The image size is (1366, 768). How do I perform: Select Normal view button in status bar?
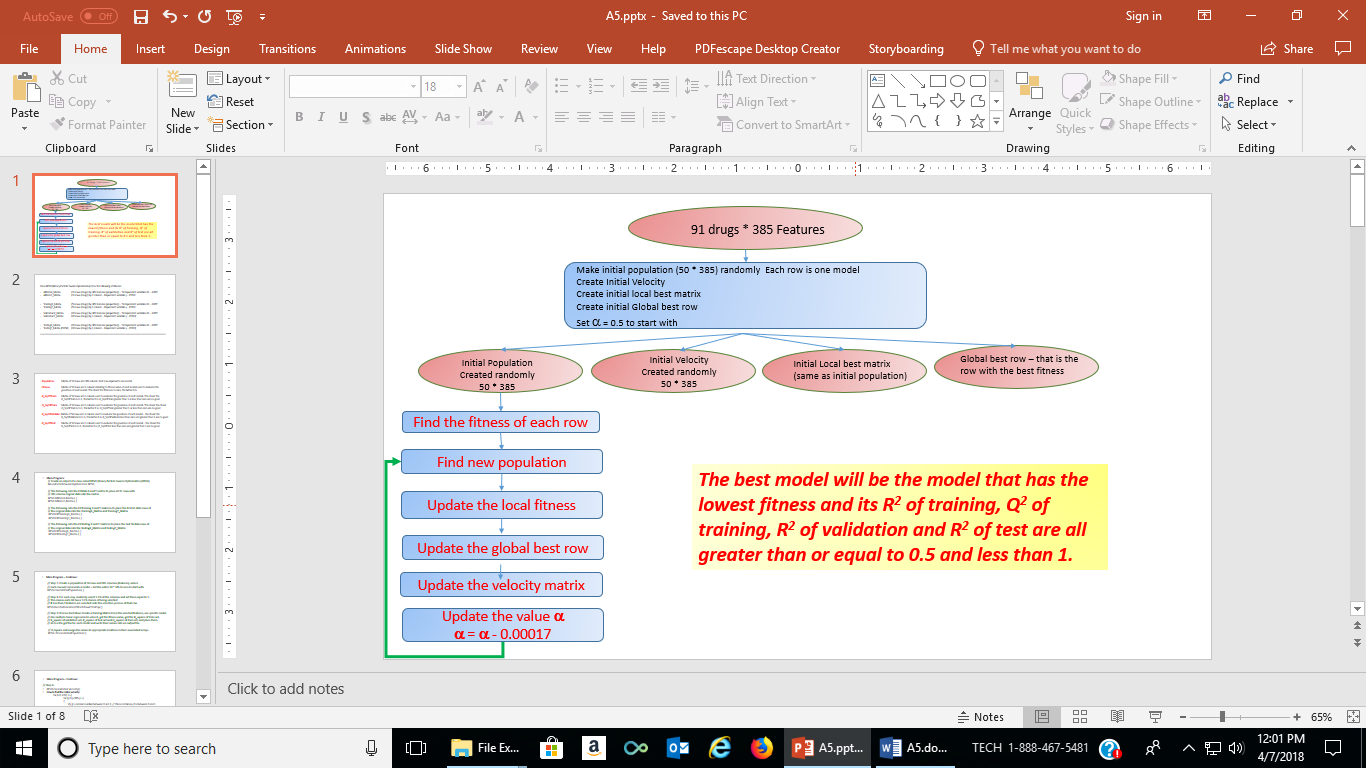point(1041,717)
